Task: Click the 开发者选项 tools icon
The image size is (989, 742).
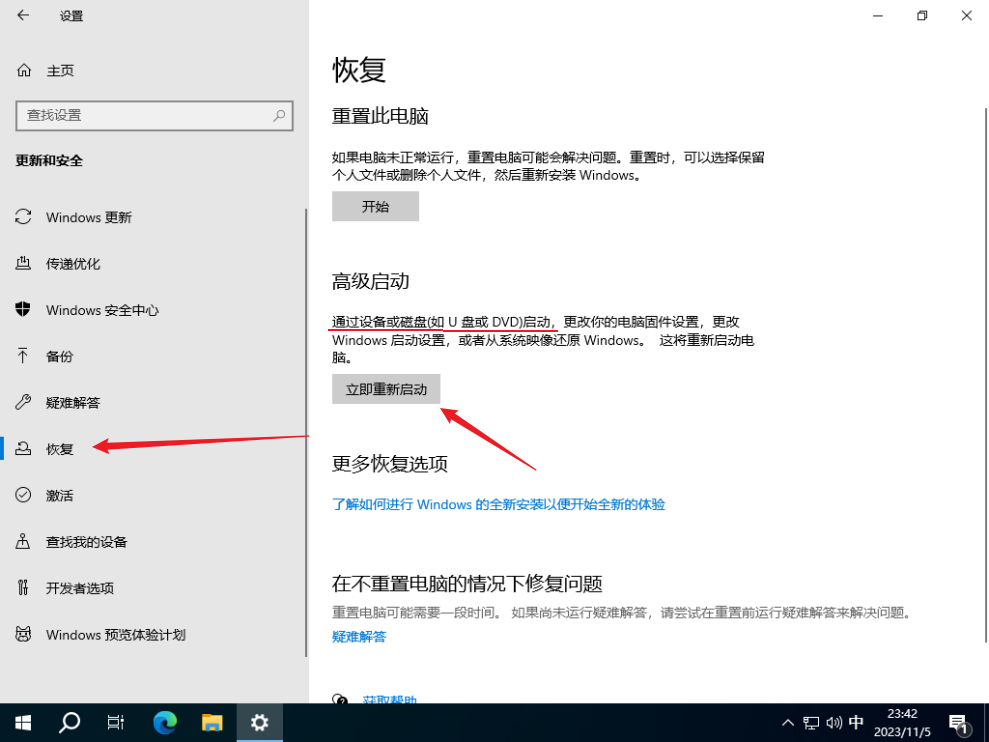Action: tap(23, 588)
